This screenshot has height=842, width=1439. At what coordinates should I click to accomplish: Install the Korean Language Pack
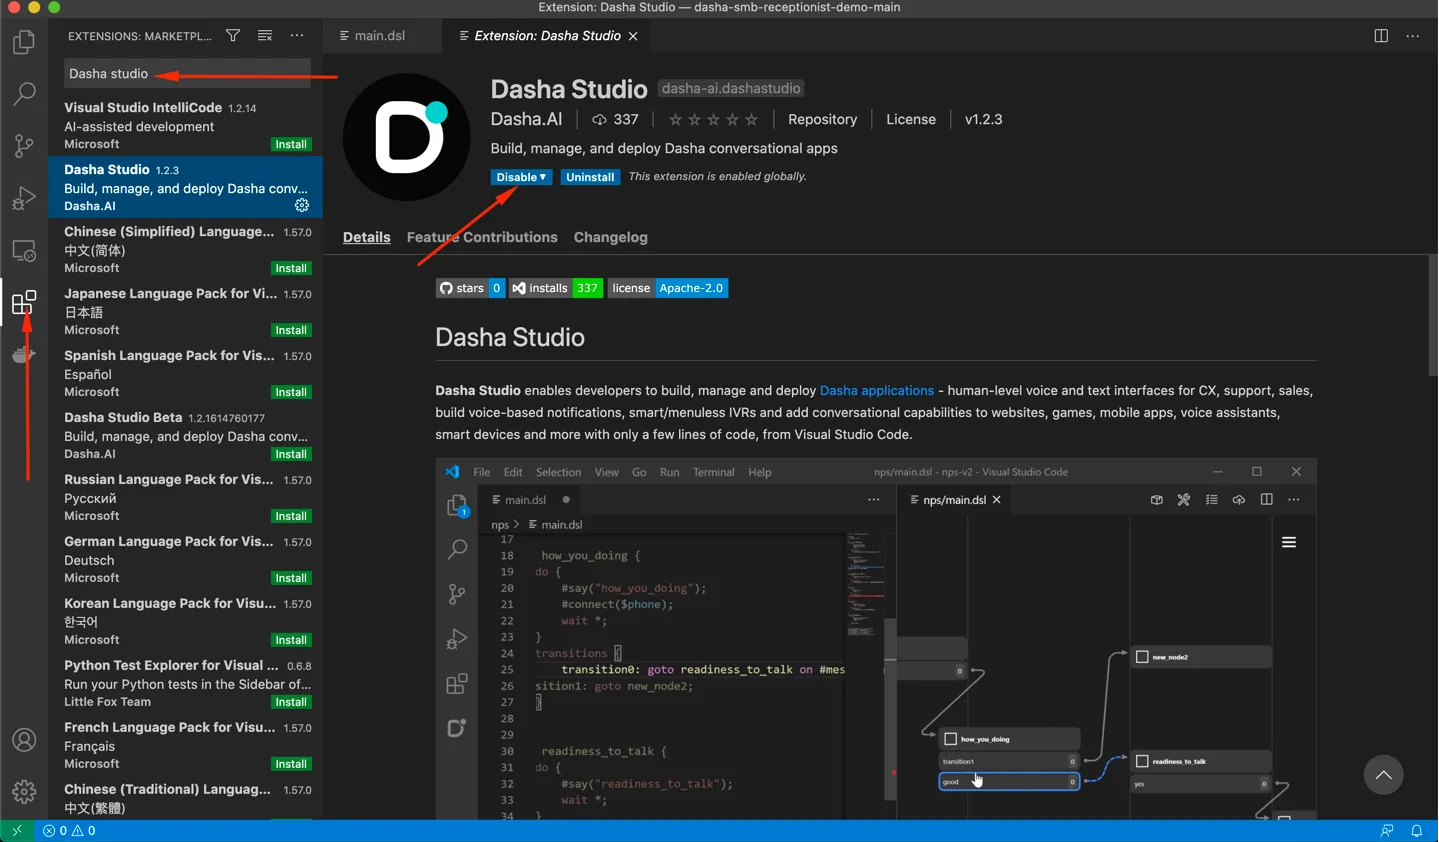point(291,641)
